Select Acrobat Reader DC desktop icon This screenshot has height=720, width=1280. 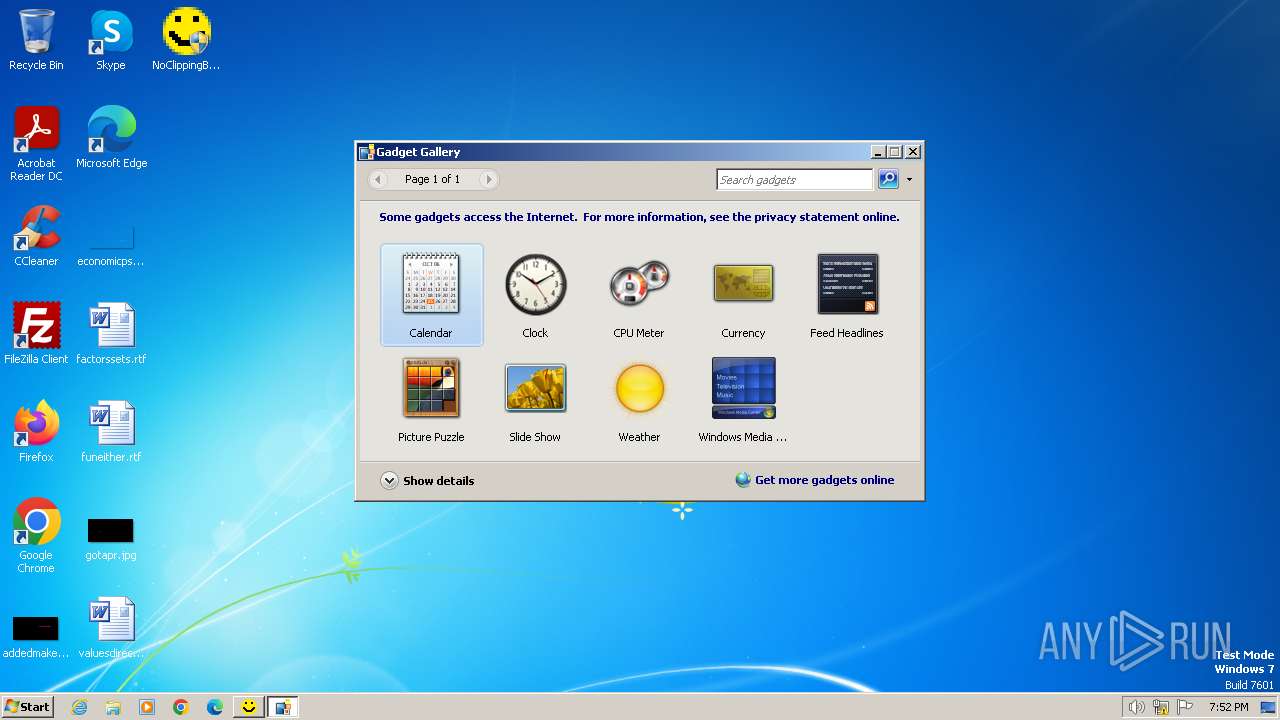(x=36, y=144)
